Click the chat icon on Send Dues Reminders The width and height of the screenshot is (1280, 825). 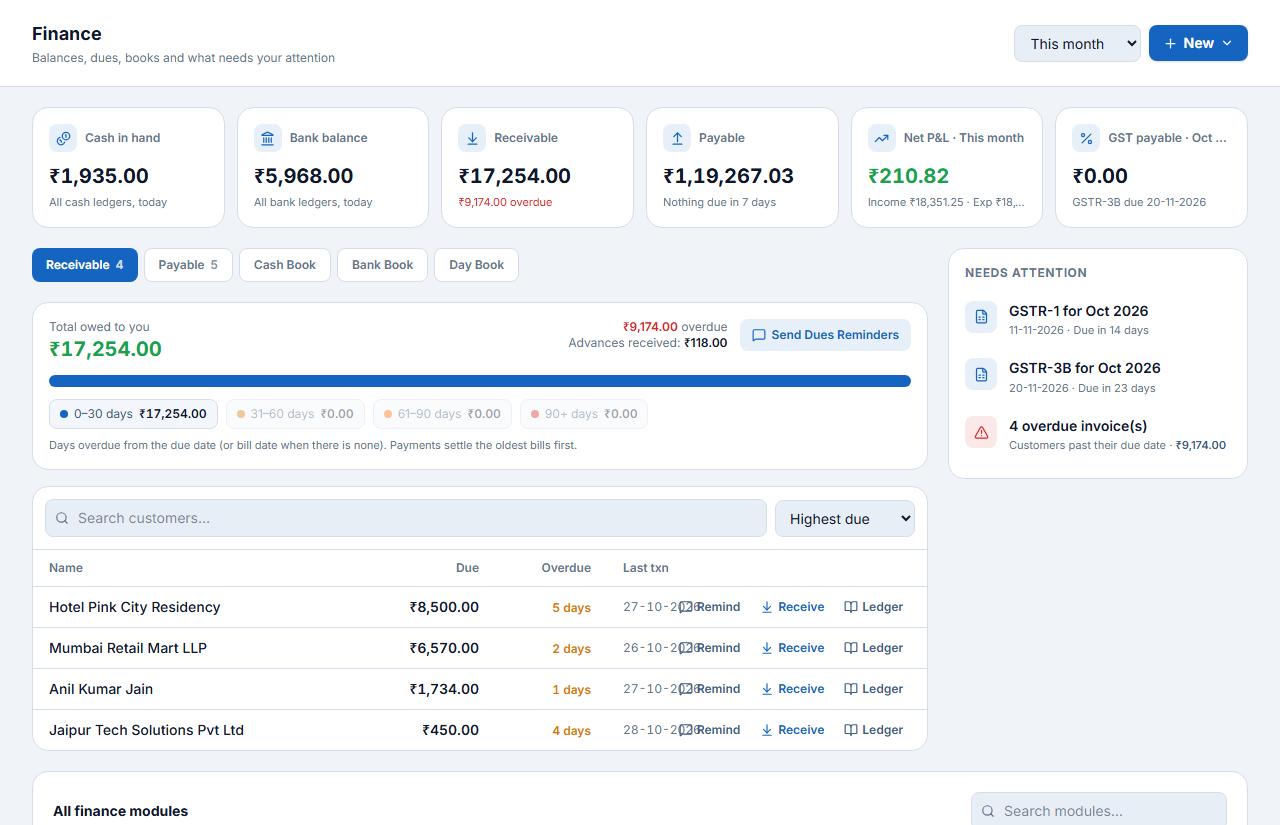pyautogui.click(x=759, y=335)
